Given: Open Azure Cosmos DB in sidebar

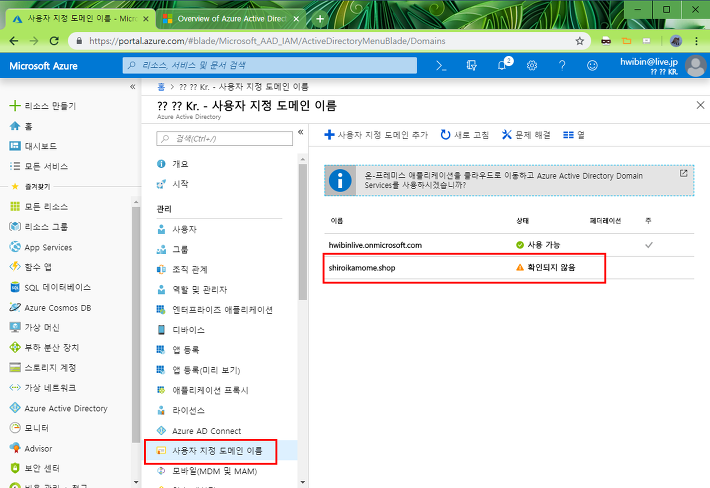Looking at the screenshot, I should click(50, 308).
